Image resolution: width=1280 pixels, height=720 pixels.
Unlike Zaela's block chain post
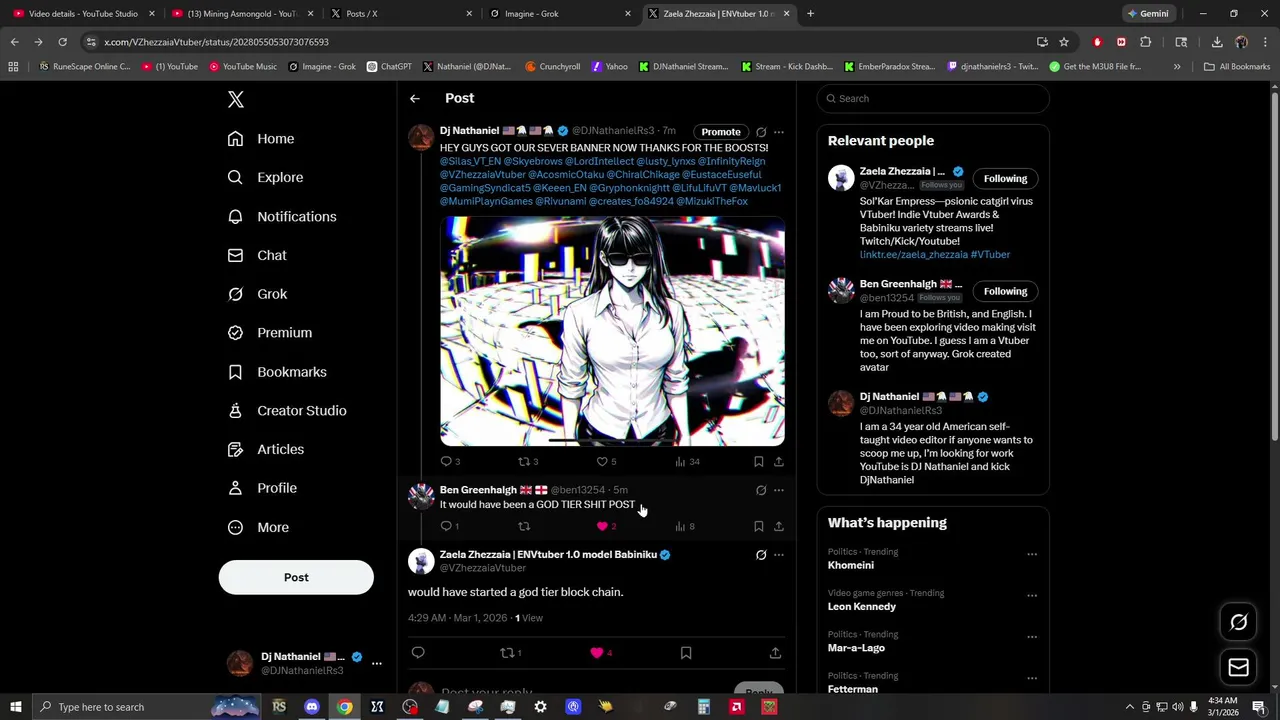(597, 653)
